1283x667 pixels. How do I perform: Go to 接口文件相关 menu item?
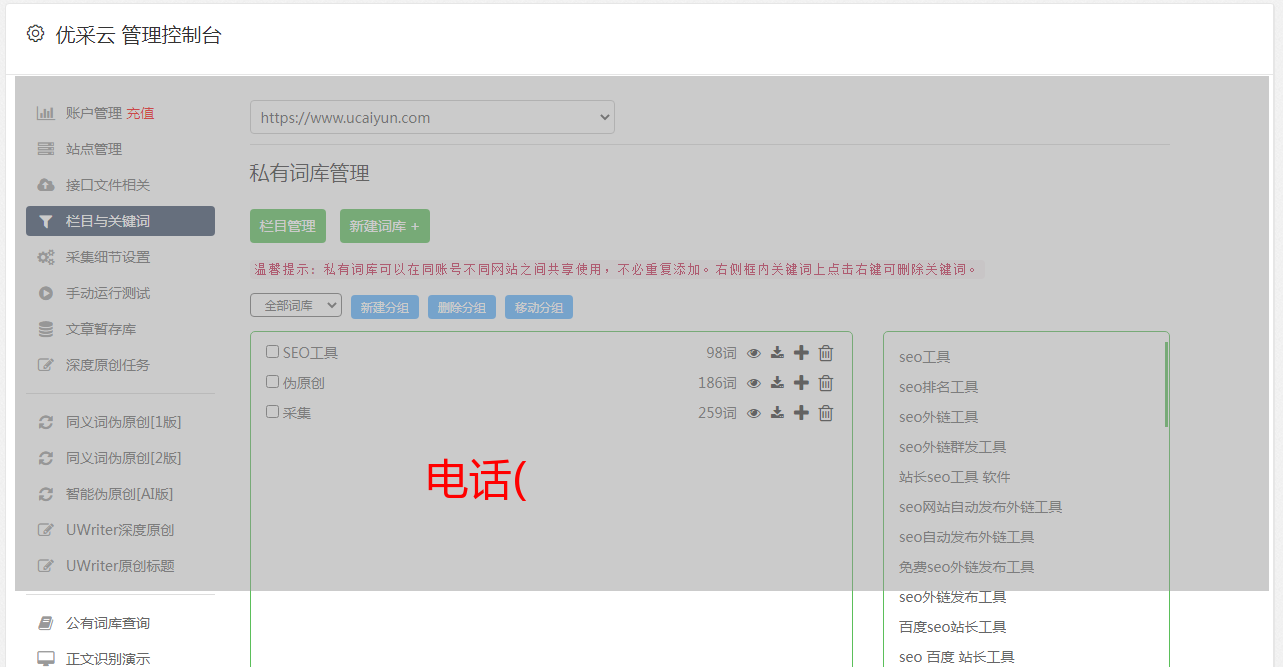point(108,185)
